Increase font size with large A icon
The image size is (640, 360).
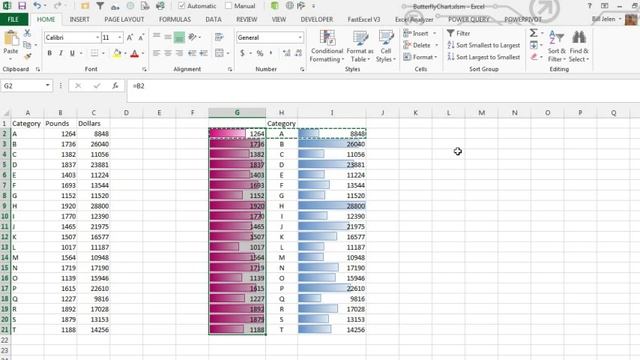[130, 38]
